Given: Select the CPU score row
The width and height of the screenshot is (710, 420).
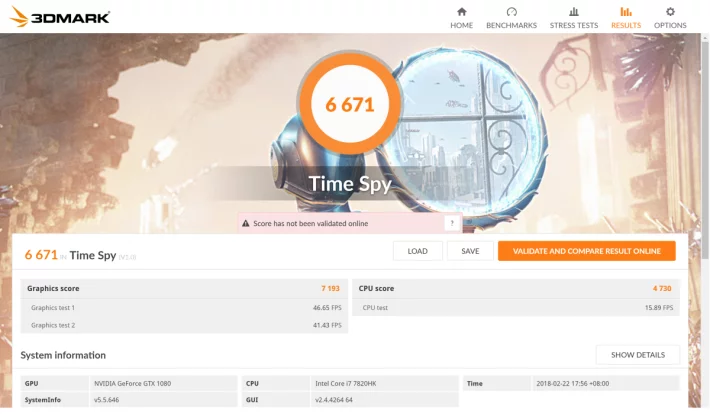Looking at the screenshot, I should pos(516,288).
